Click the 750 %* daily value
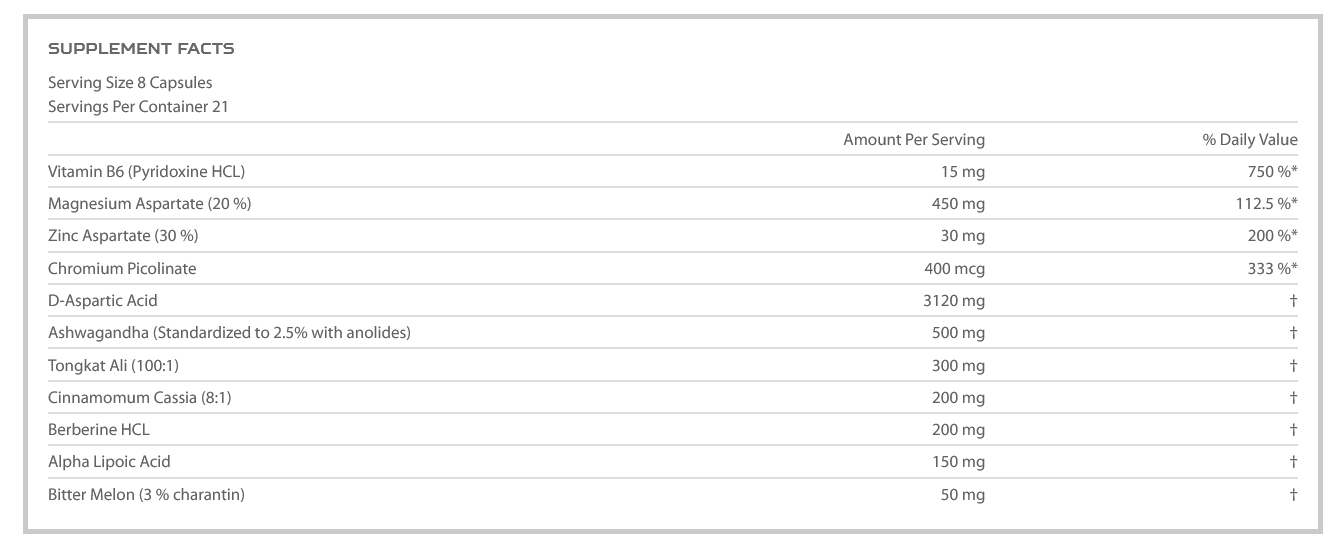This screenshot has width=1334, height=543. (x=1265, y=171)
